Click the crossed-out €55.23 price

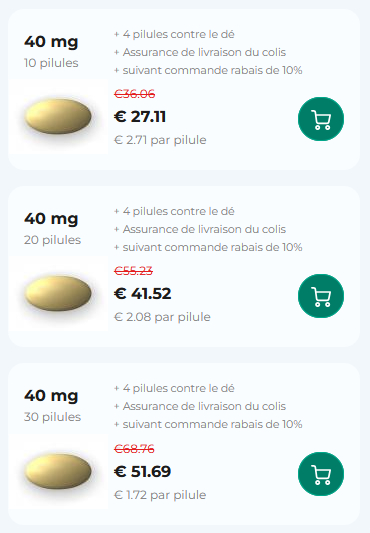[x=133, y=271]
